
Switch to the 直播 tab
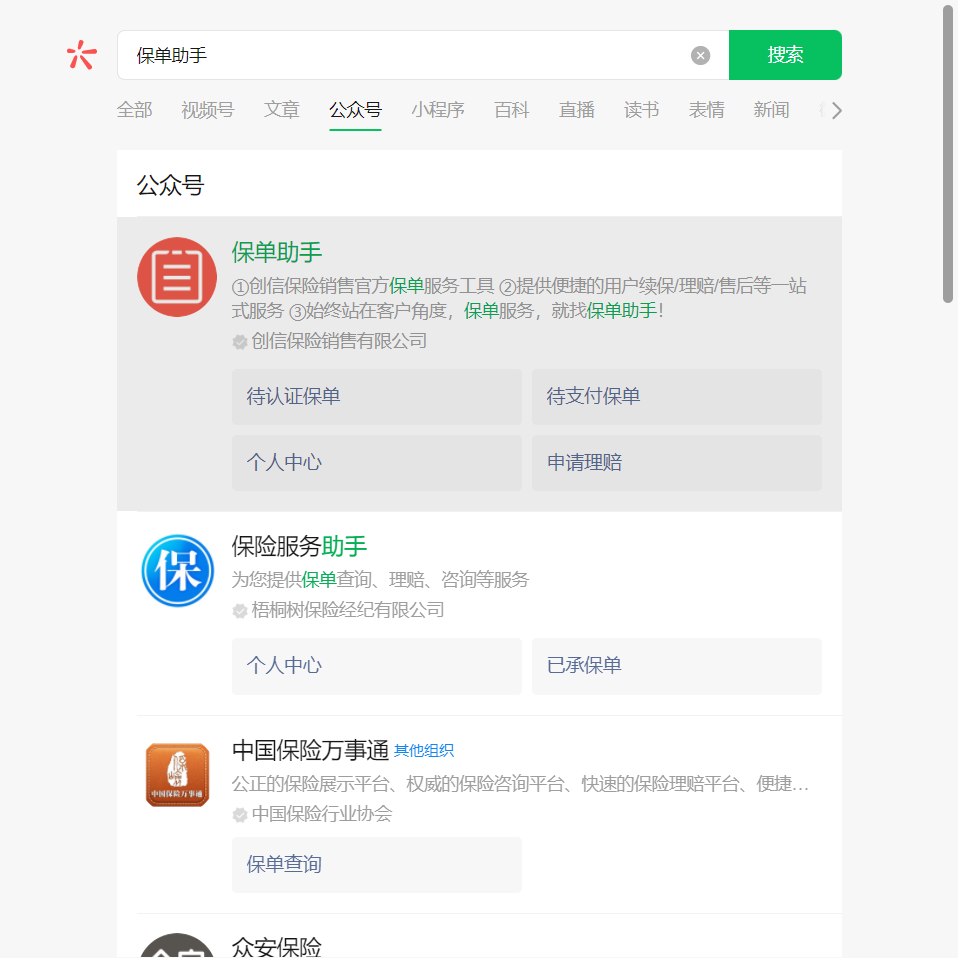click(x=577, y=110)
